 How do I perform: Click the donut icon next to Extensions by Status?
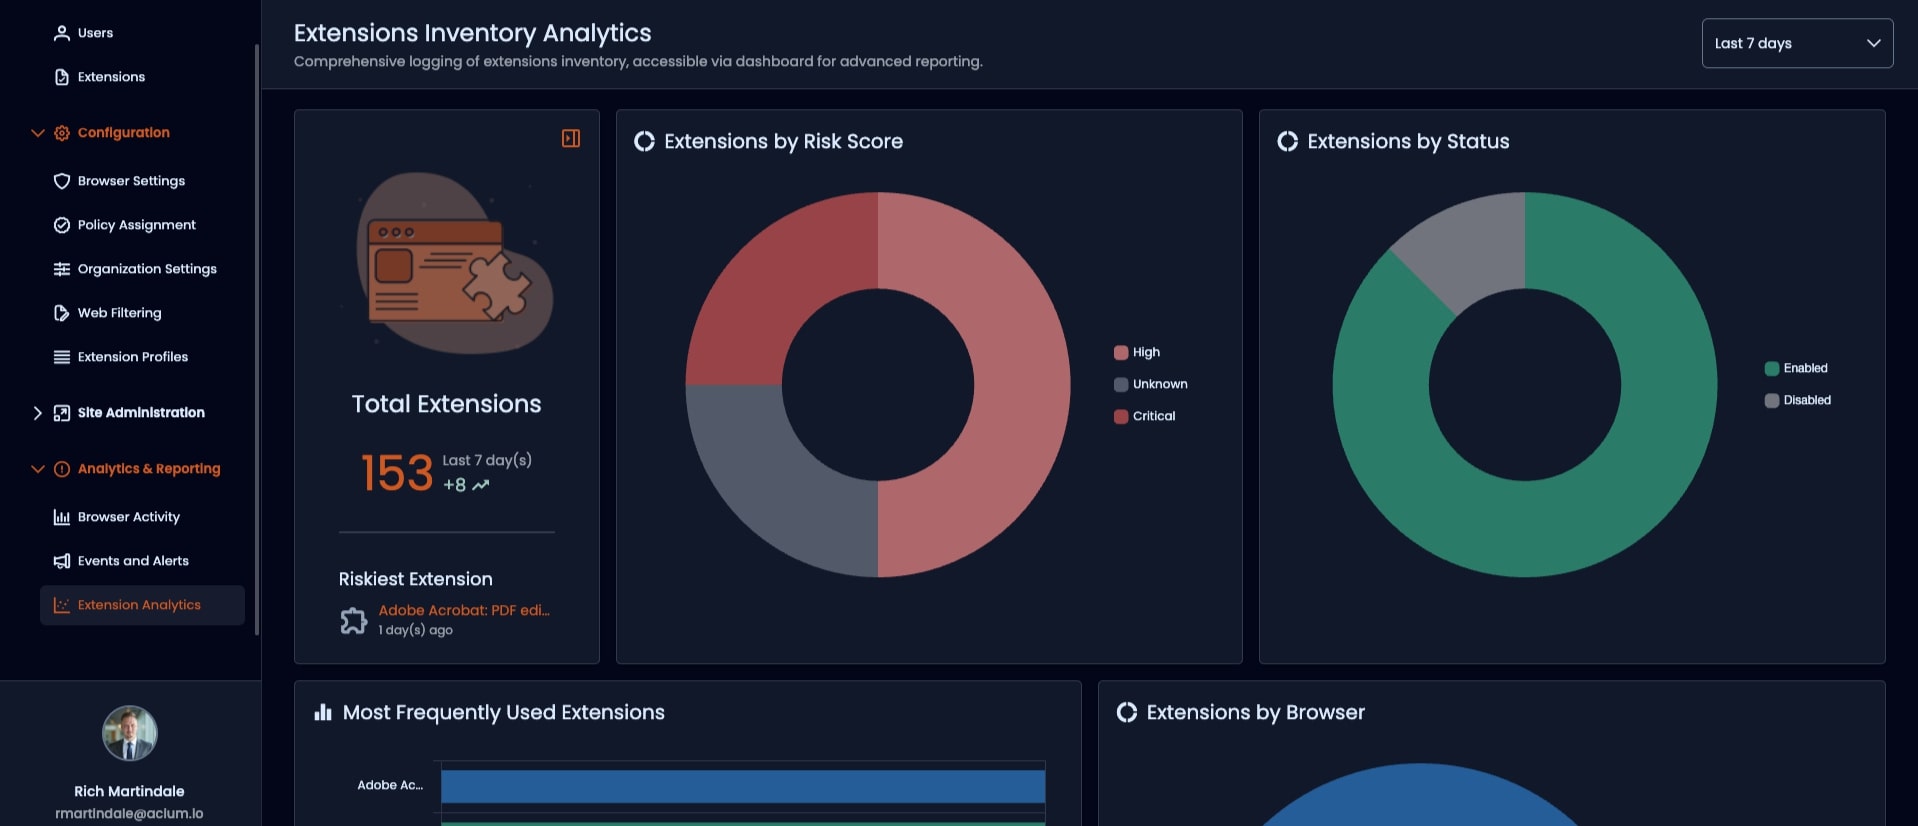coord(1287,141)
